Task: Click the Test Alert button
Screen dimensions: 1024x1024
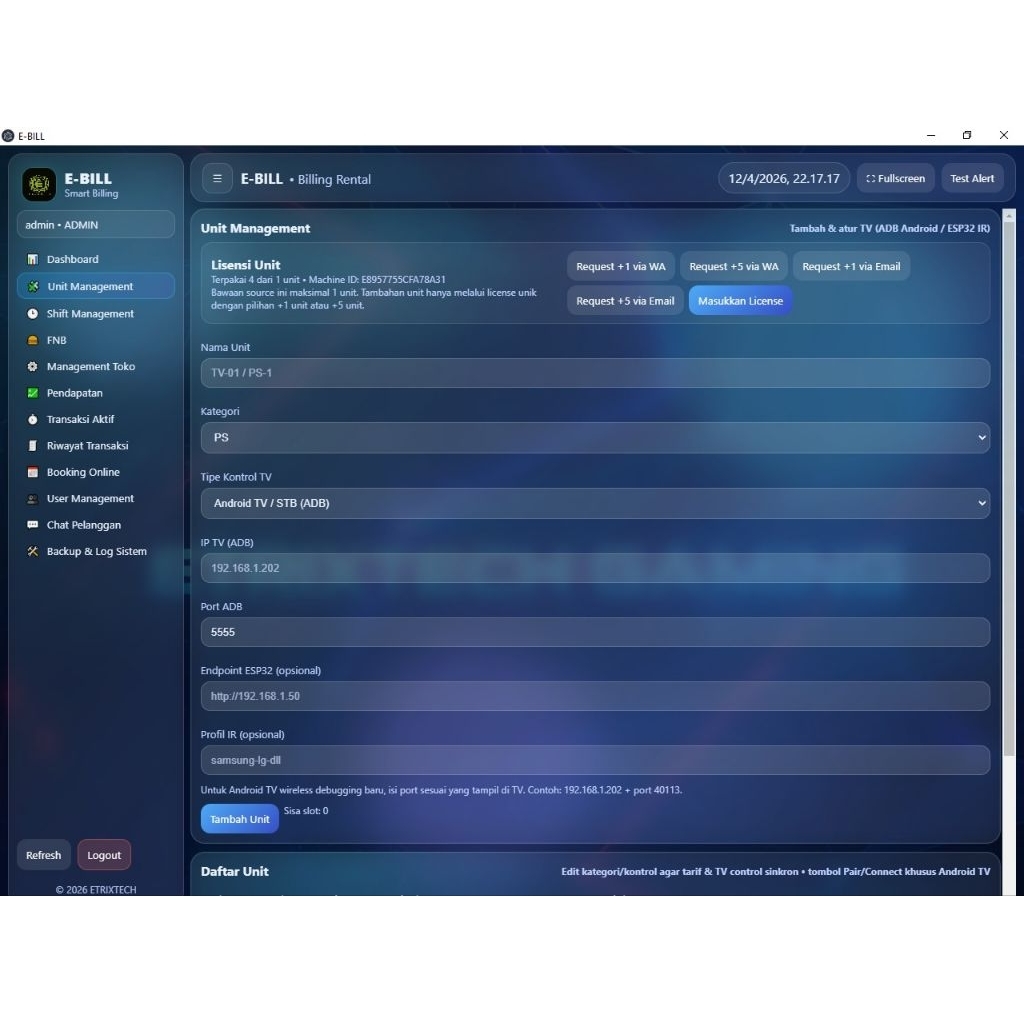Action: coord(972,178)
